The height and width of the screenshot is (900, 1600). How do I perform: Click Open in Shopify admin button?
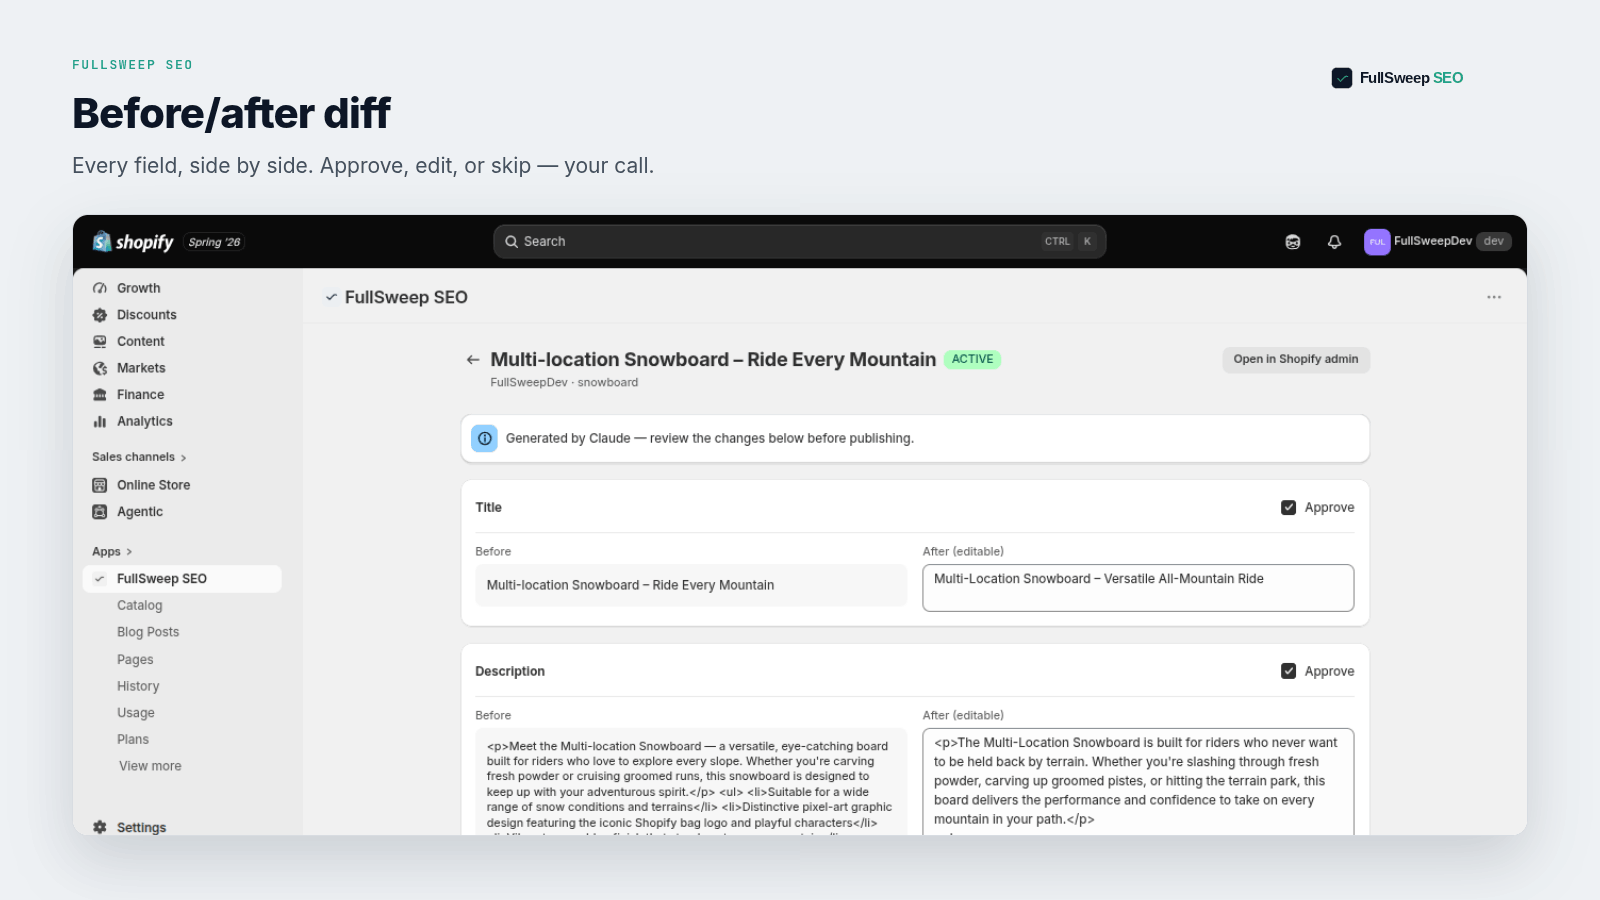[1296, 360]
